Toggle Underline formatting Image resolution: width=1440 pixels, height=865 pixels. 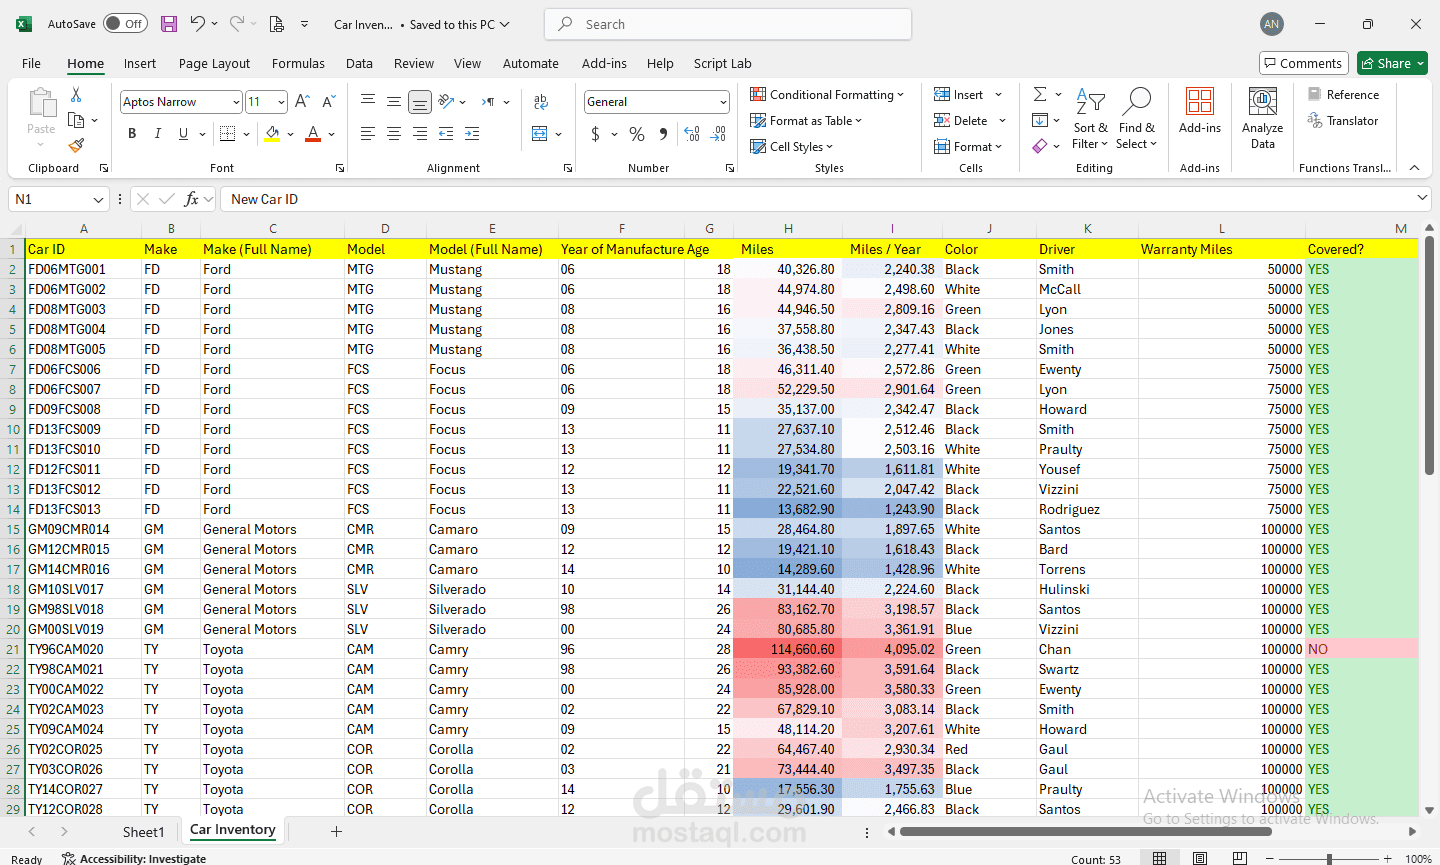click(183, 134)
